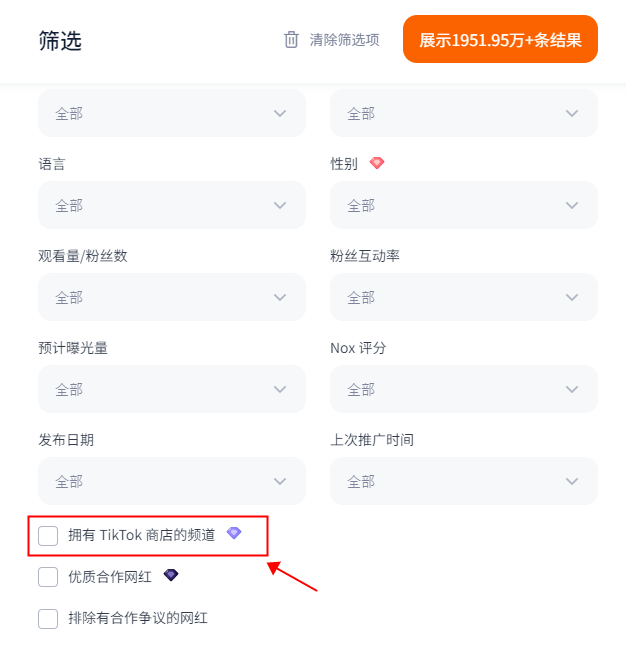Screen dimensions: 626x661
Task: Open the 语言 dropdown
Action: pos(171,205)
